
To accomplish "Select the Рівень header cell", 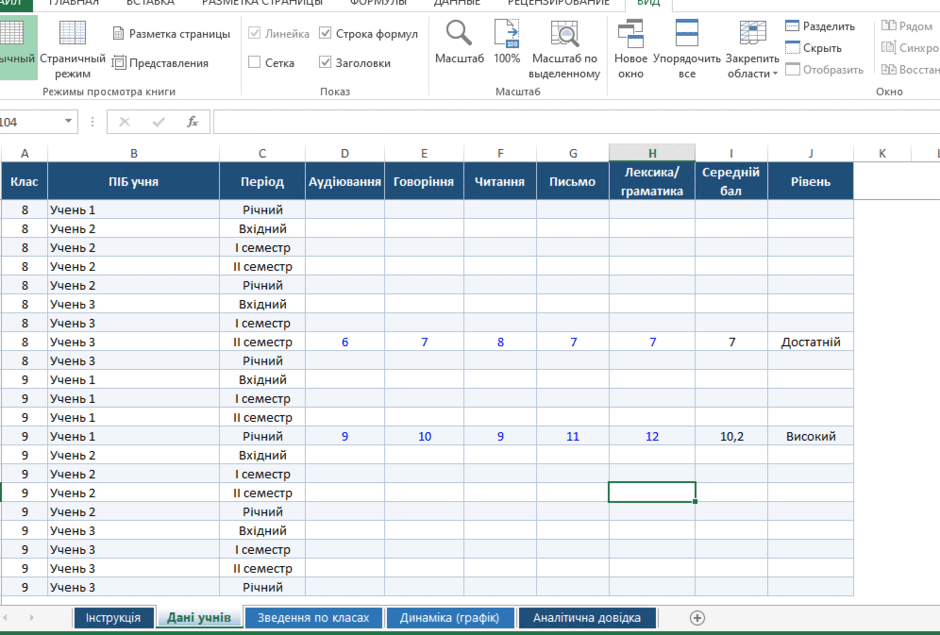I will pyautogui.click(x=811, y=181).
